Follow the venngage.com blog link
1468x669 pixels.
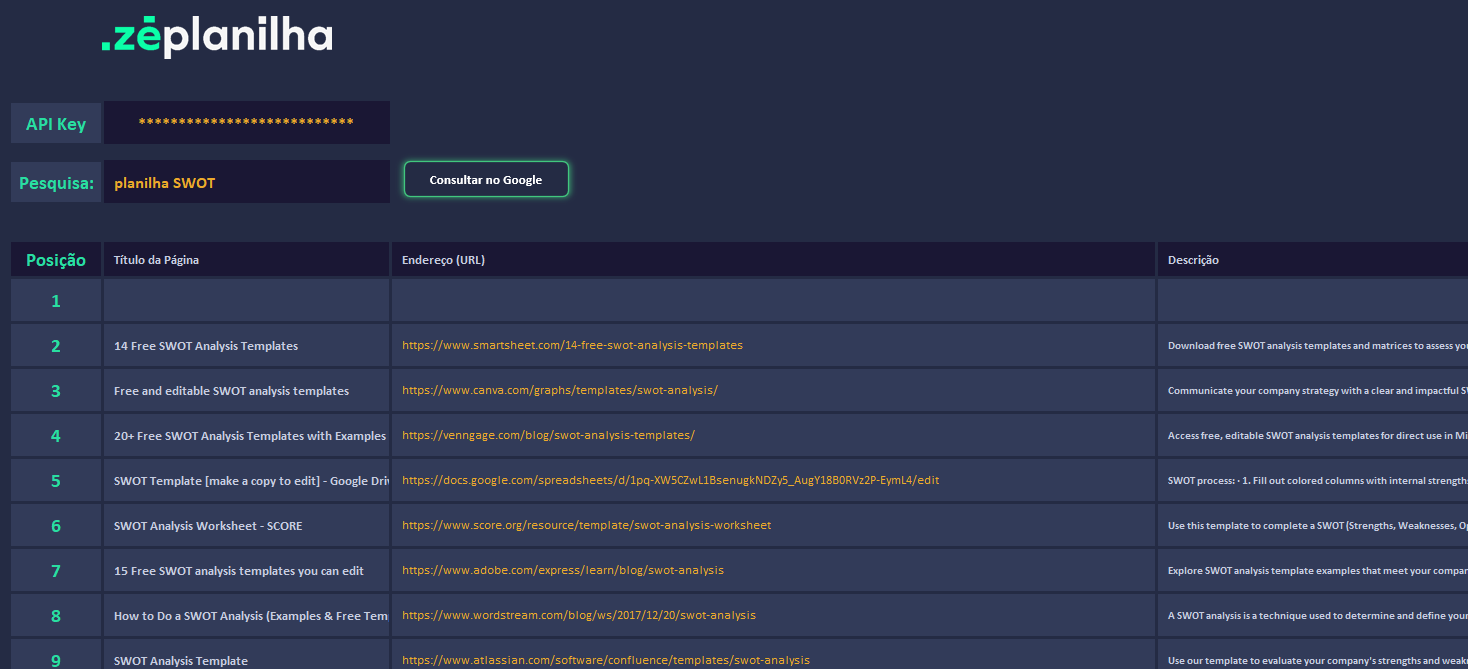click(x=548, y=435)
